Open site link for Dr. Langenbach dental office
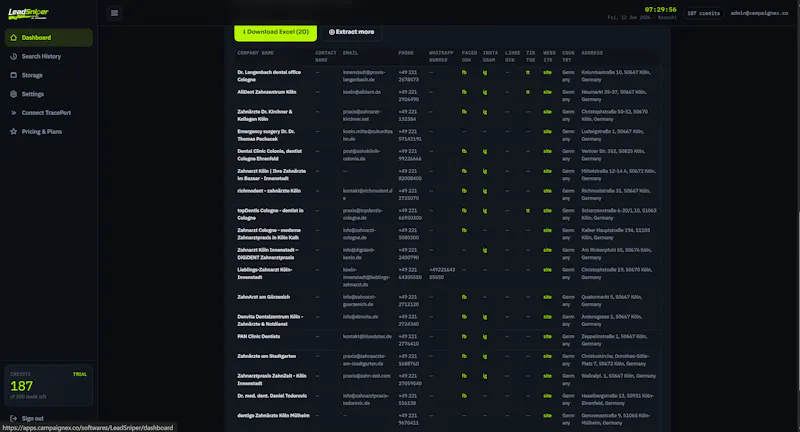Screen dimensions: 800x432 point(547,72)
